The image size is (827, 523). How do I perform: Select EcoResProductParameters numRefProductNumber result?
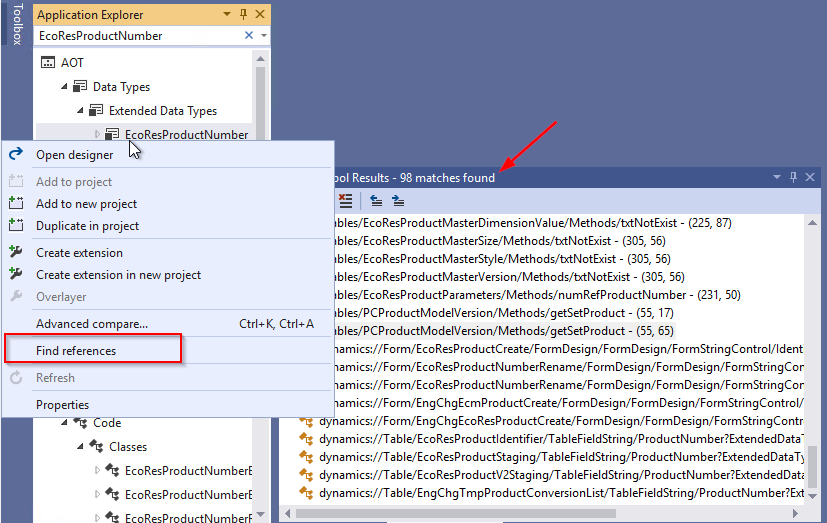(537, 295)
